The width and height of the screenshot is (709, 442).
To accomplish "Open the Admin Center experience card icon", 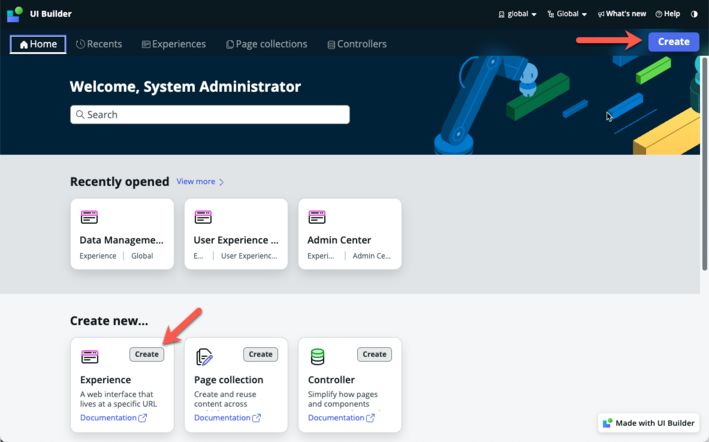I will tap(317, 217).
